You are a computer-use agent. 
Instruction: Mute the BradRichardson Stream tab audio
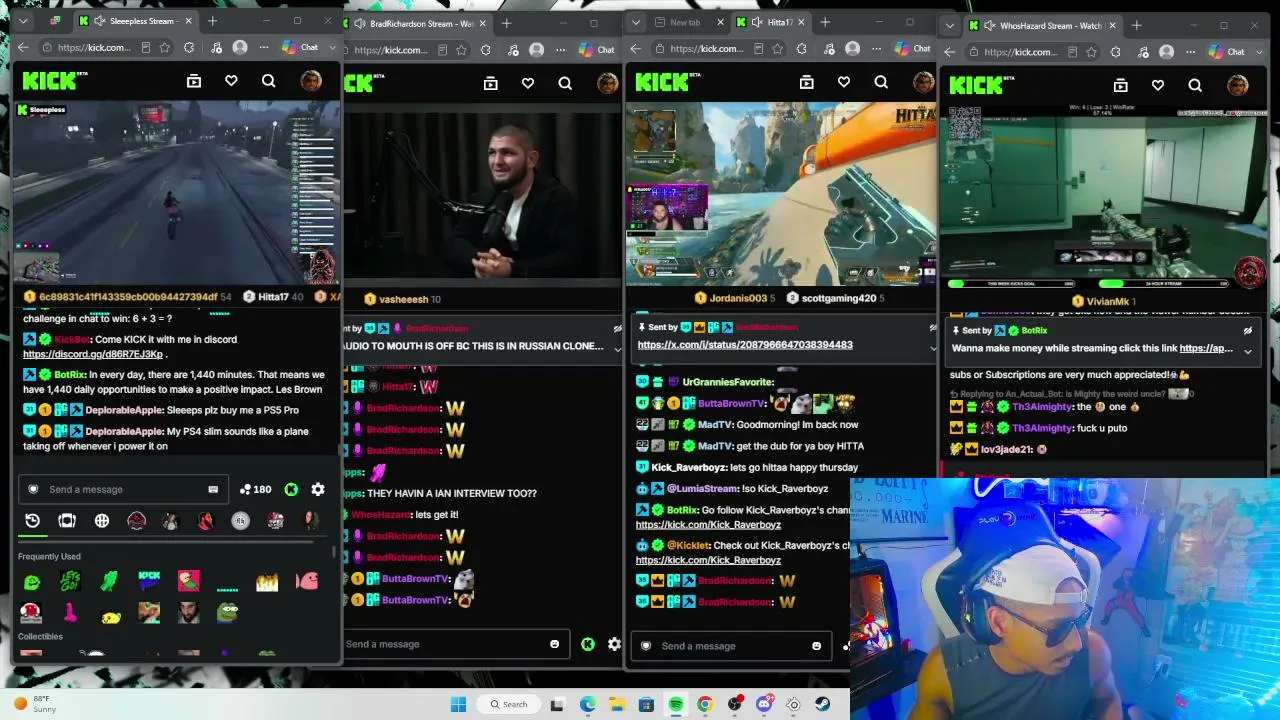click(360, 23)
